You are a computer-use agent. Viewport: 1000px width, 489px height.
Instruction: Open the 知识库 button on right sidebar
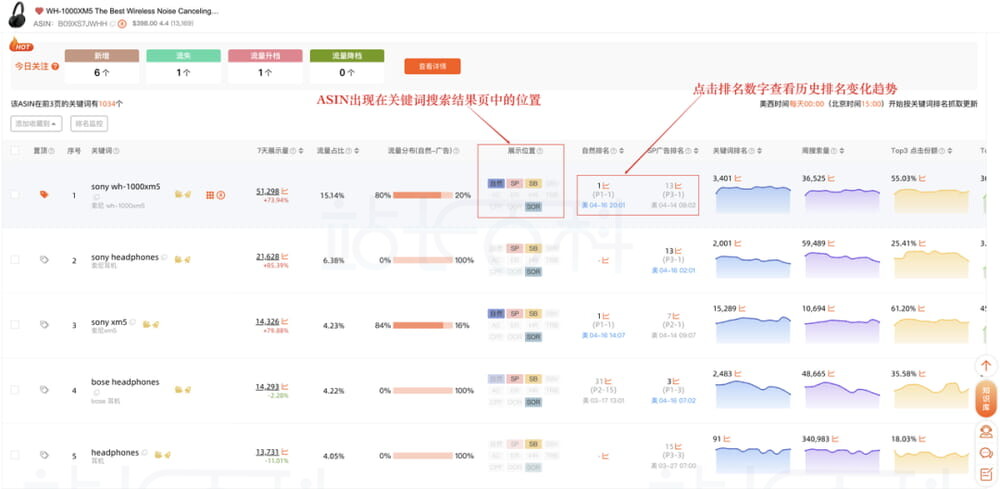click(986, 398)
